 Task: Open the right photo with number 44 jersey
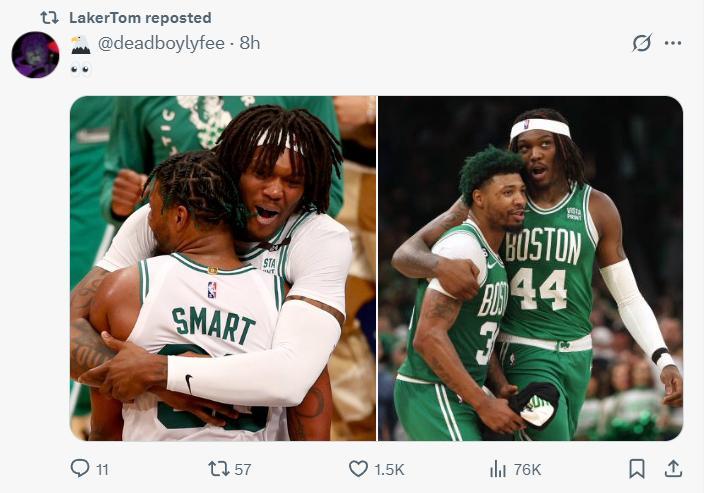pos(530,268)
